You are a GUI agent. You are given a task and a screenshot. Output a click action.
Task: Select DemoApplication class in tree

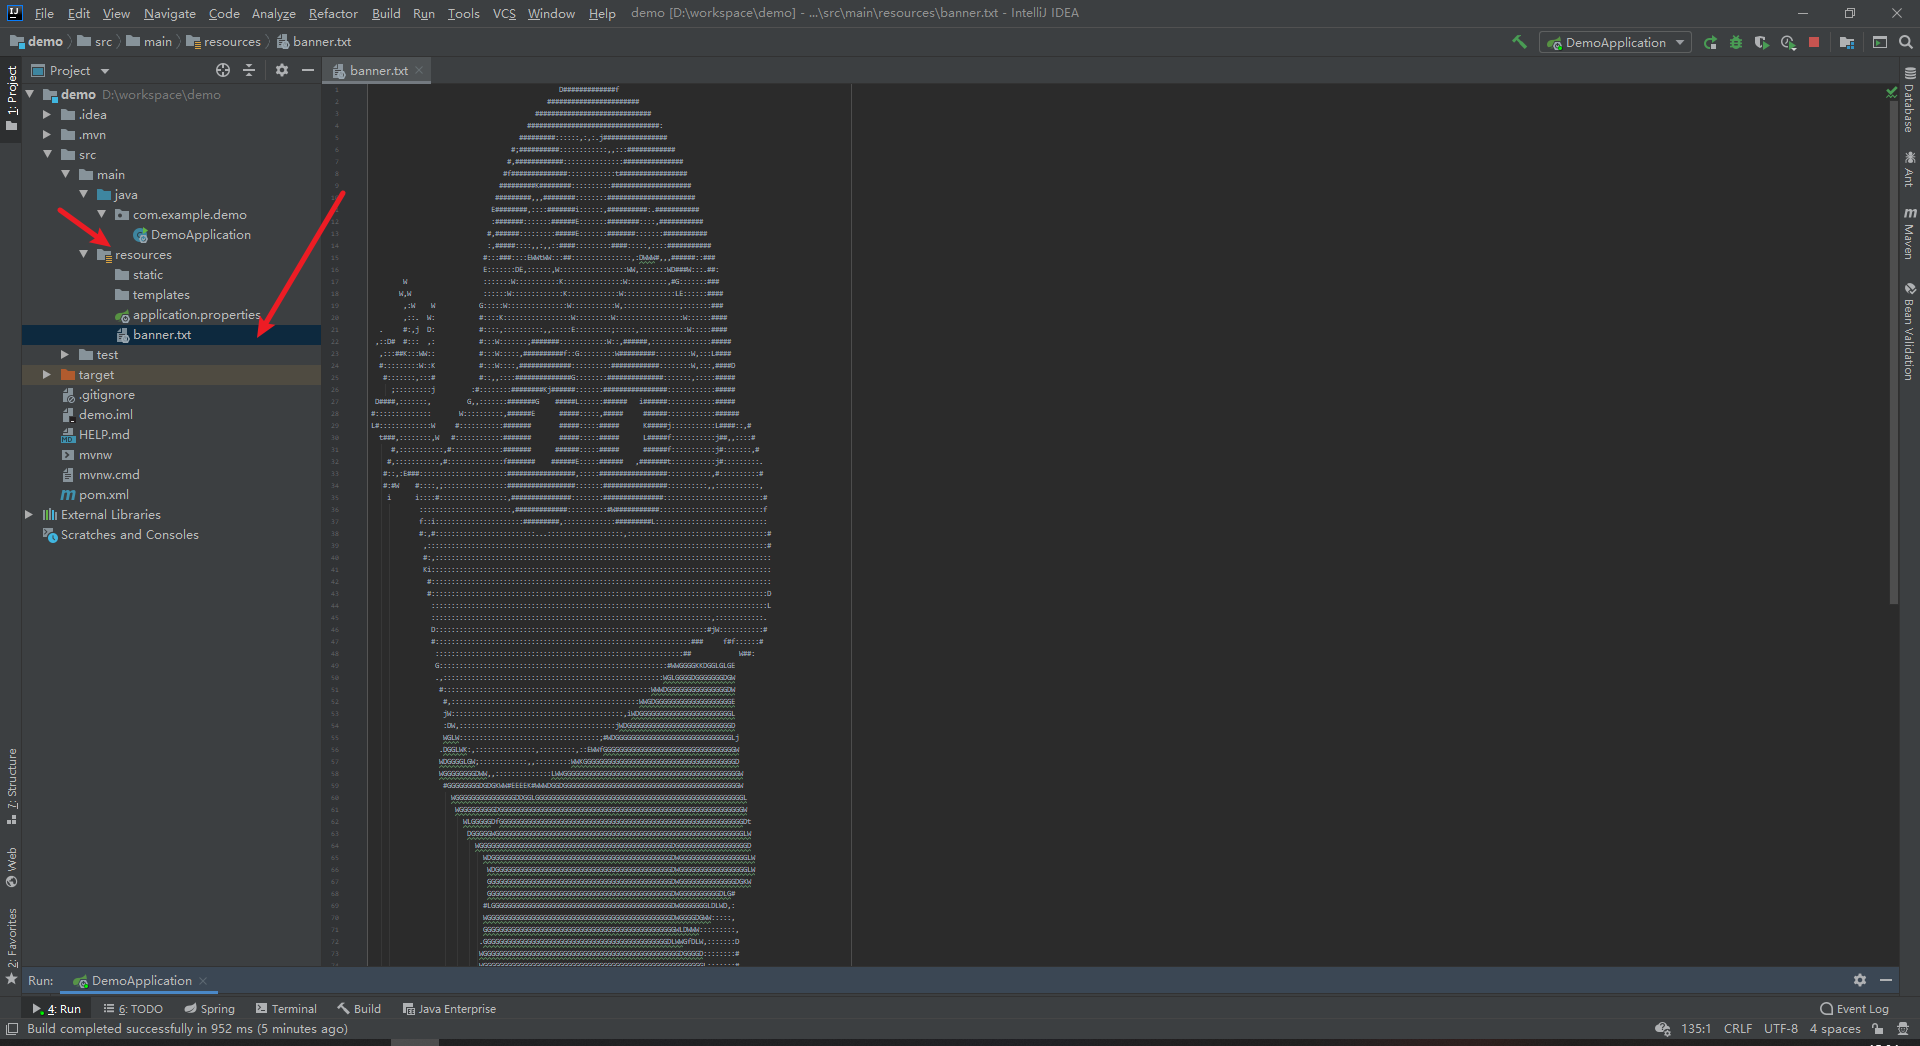[192, 234]
